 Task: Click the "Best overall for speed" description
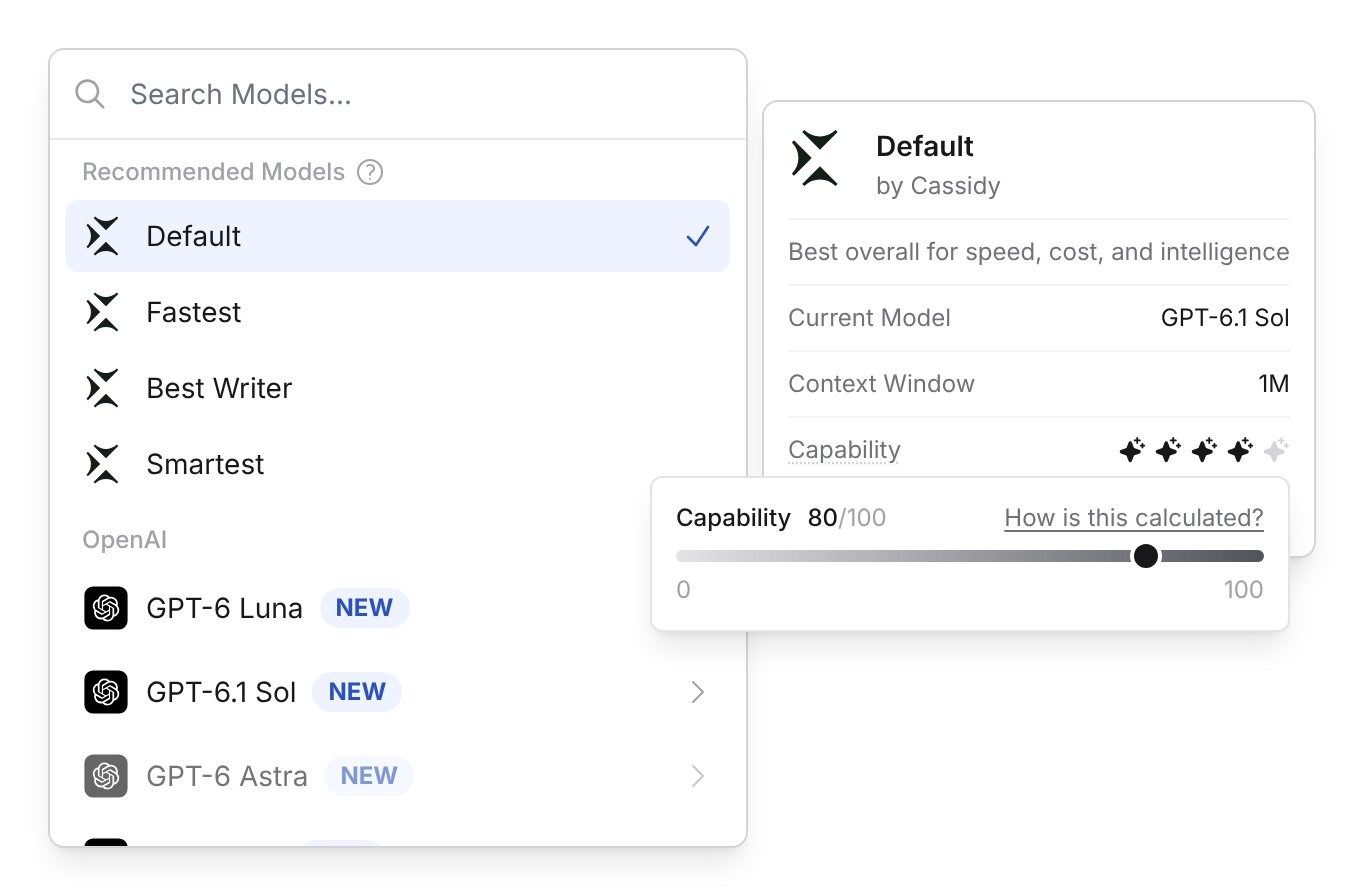[1039, 252]
